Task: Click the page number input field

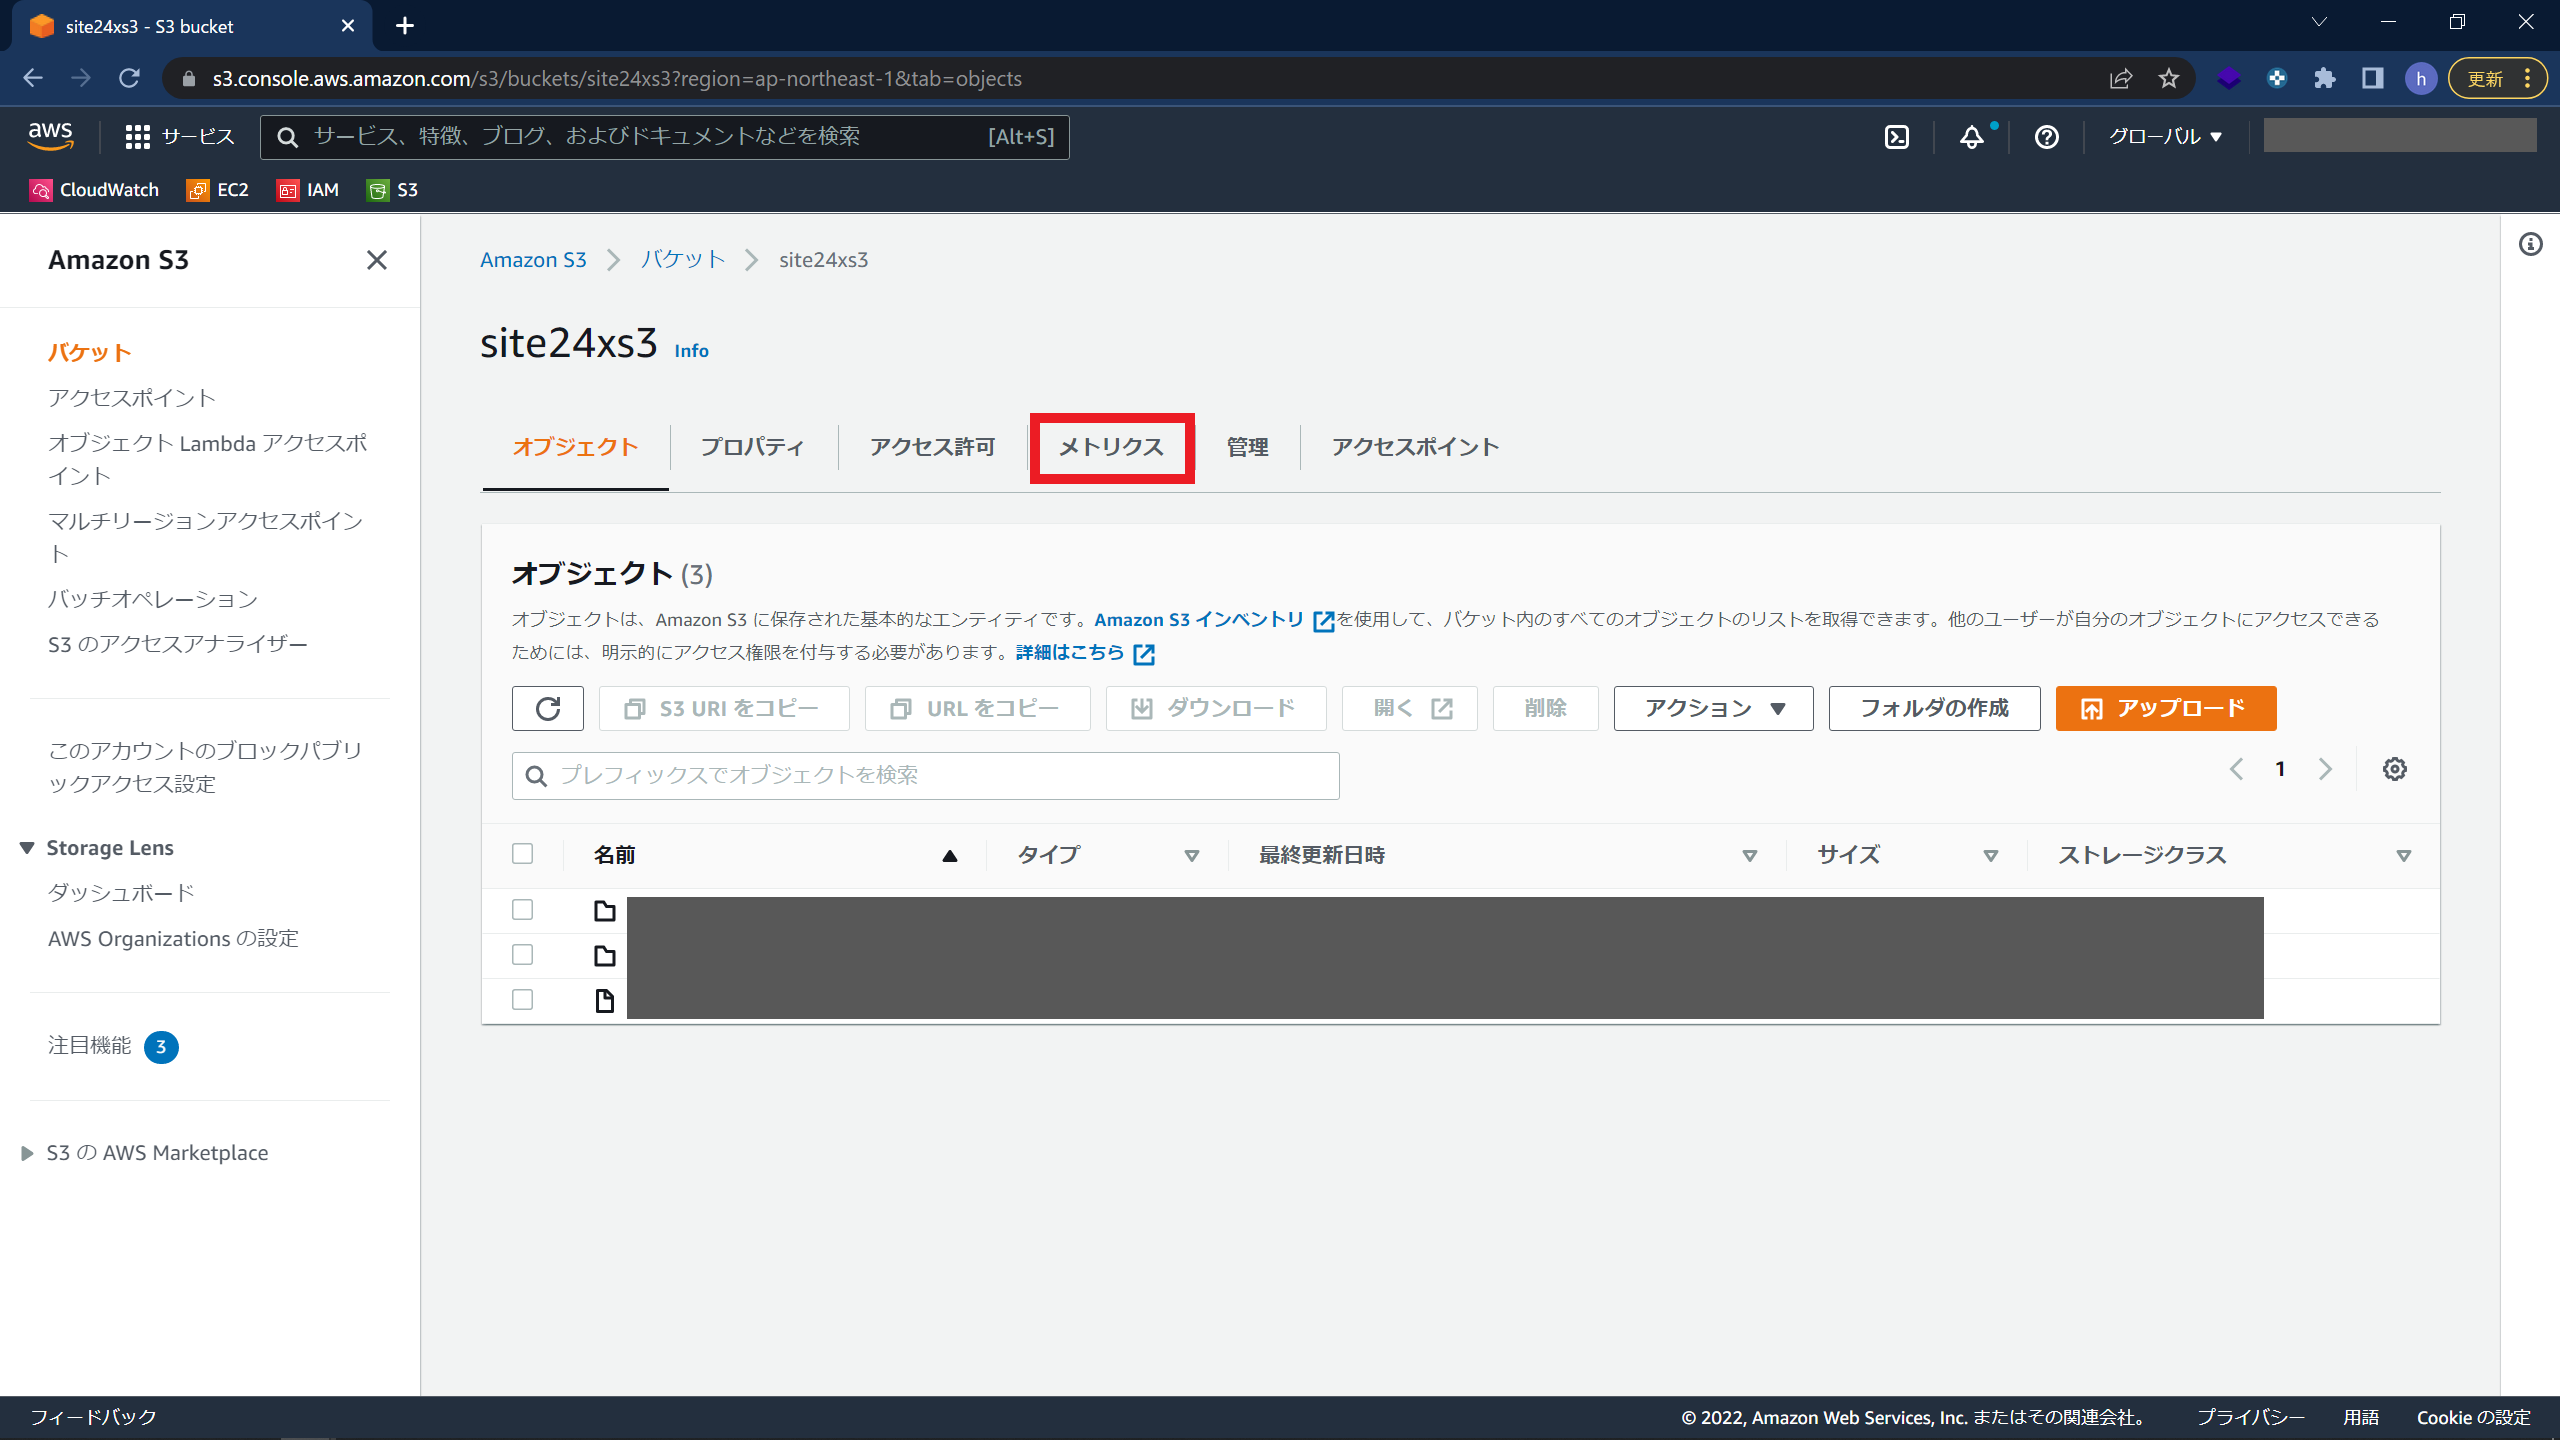Action: tap(2279, 768)
